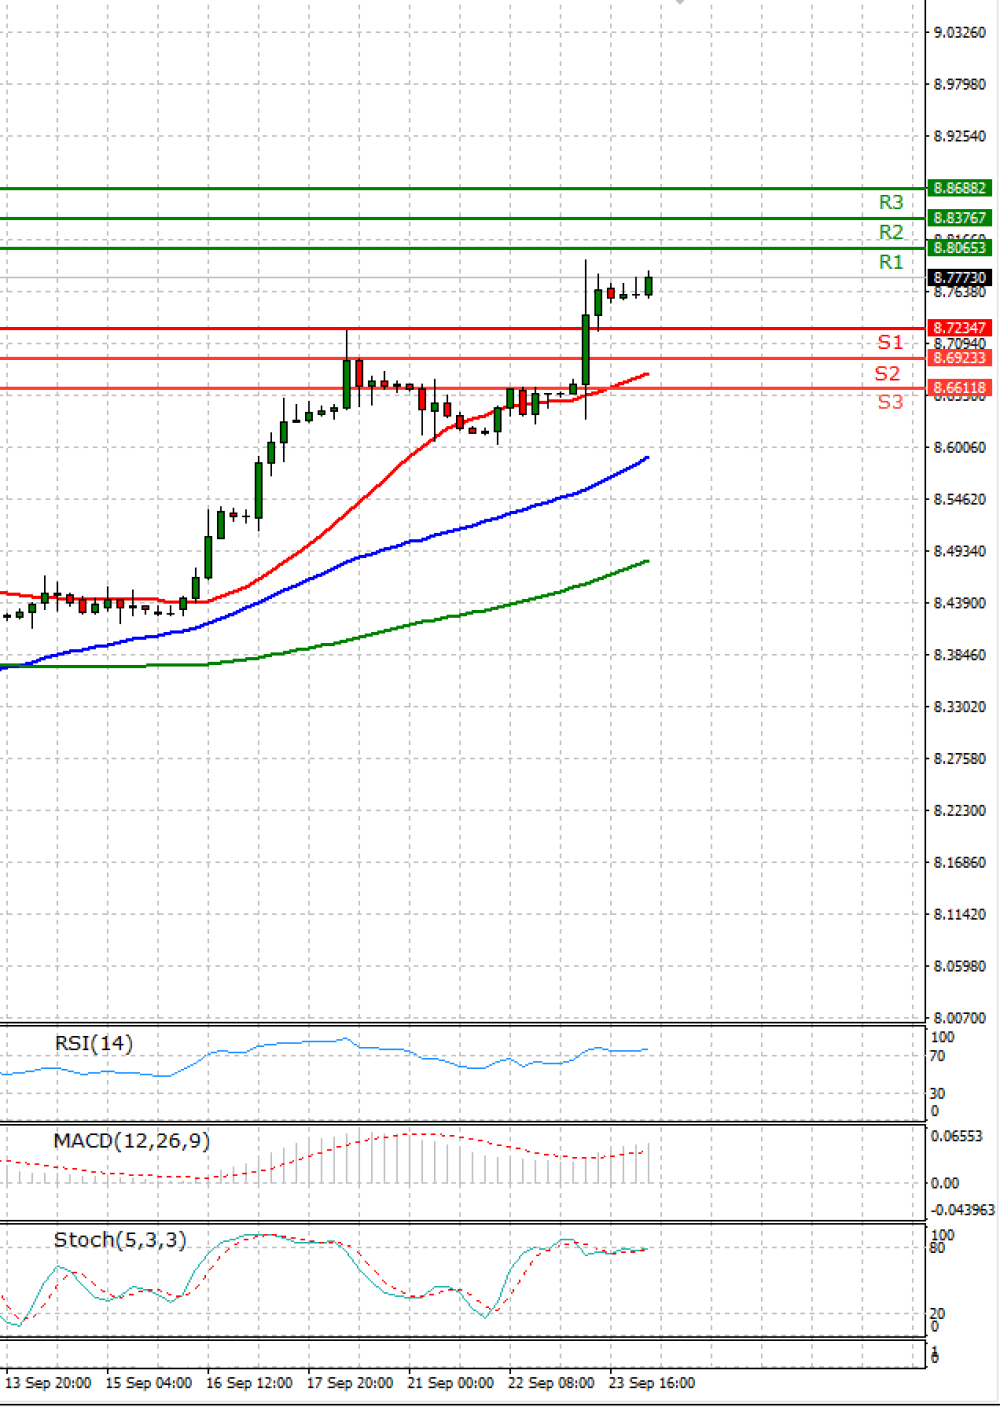
Task: Click the 9.03260 price axis value
Action: click(x=960, y=33)
